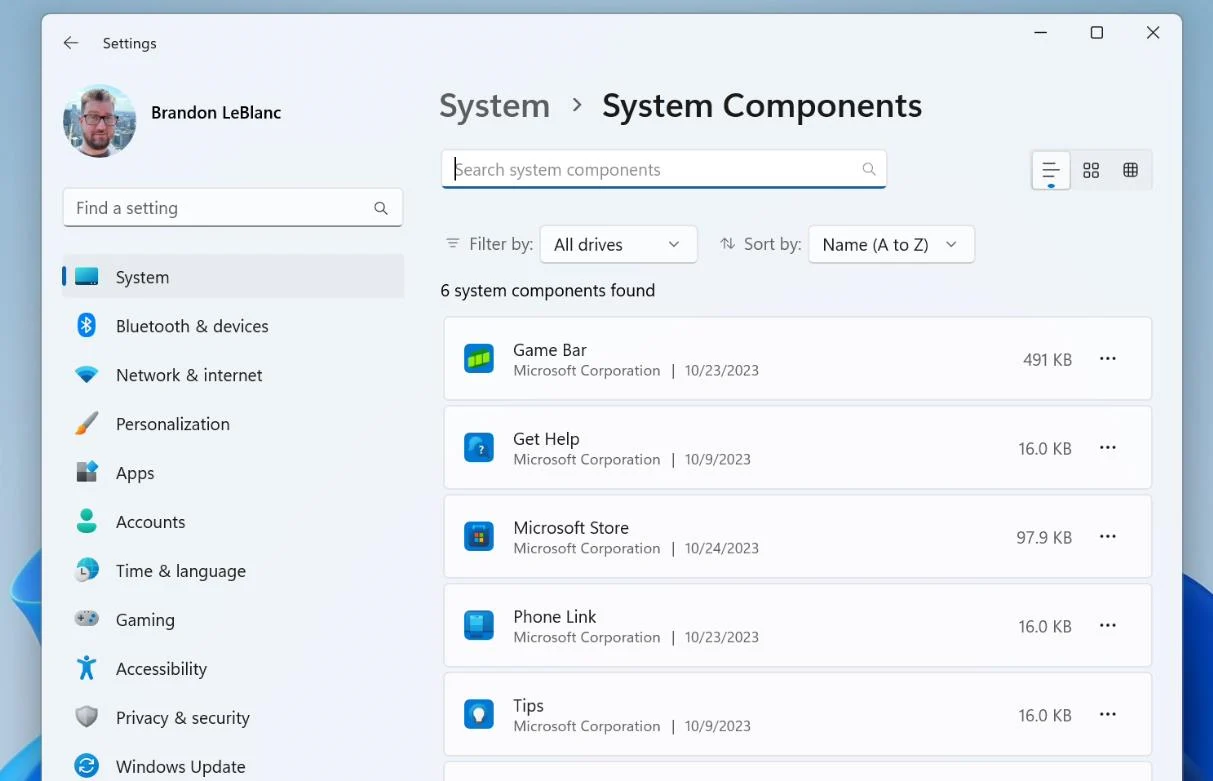Viewport: 1213px width, 781px height.
Task: Click the Brandon LeBlanc account name
Action: (x=216, y=113)
